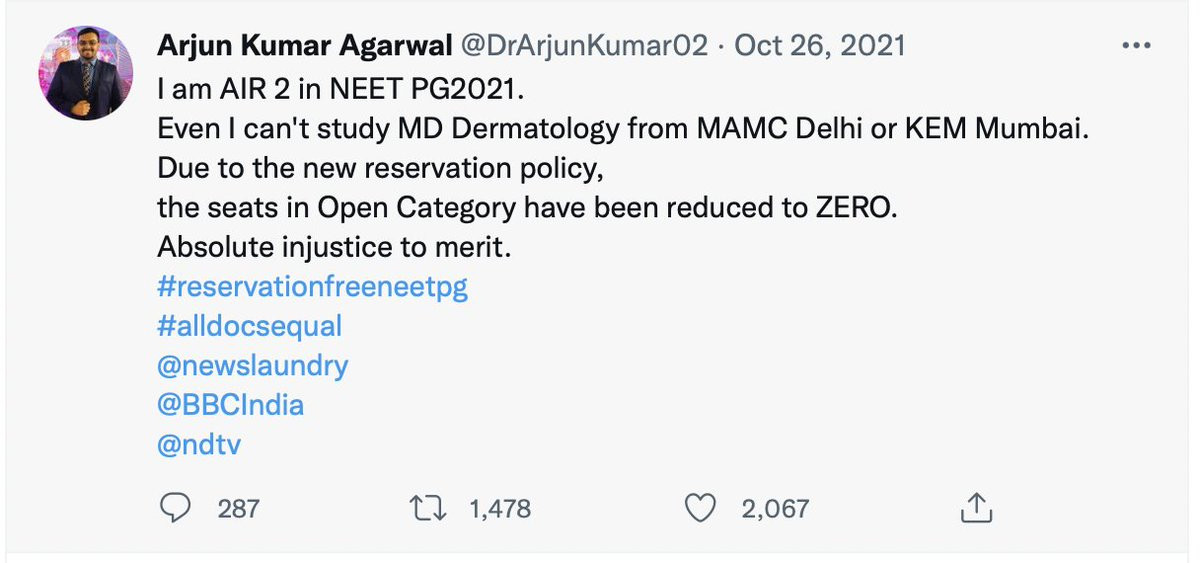Open the #reservationfreeneetpg hashtag
The image size is (1200, 563).
pyautogui.click(x=313, y=287)
